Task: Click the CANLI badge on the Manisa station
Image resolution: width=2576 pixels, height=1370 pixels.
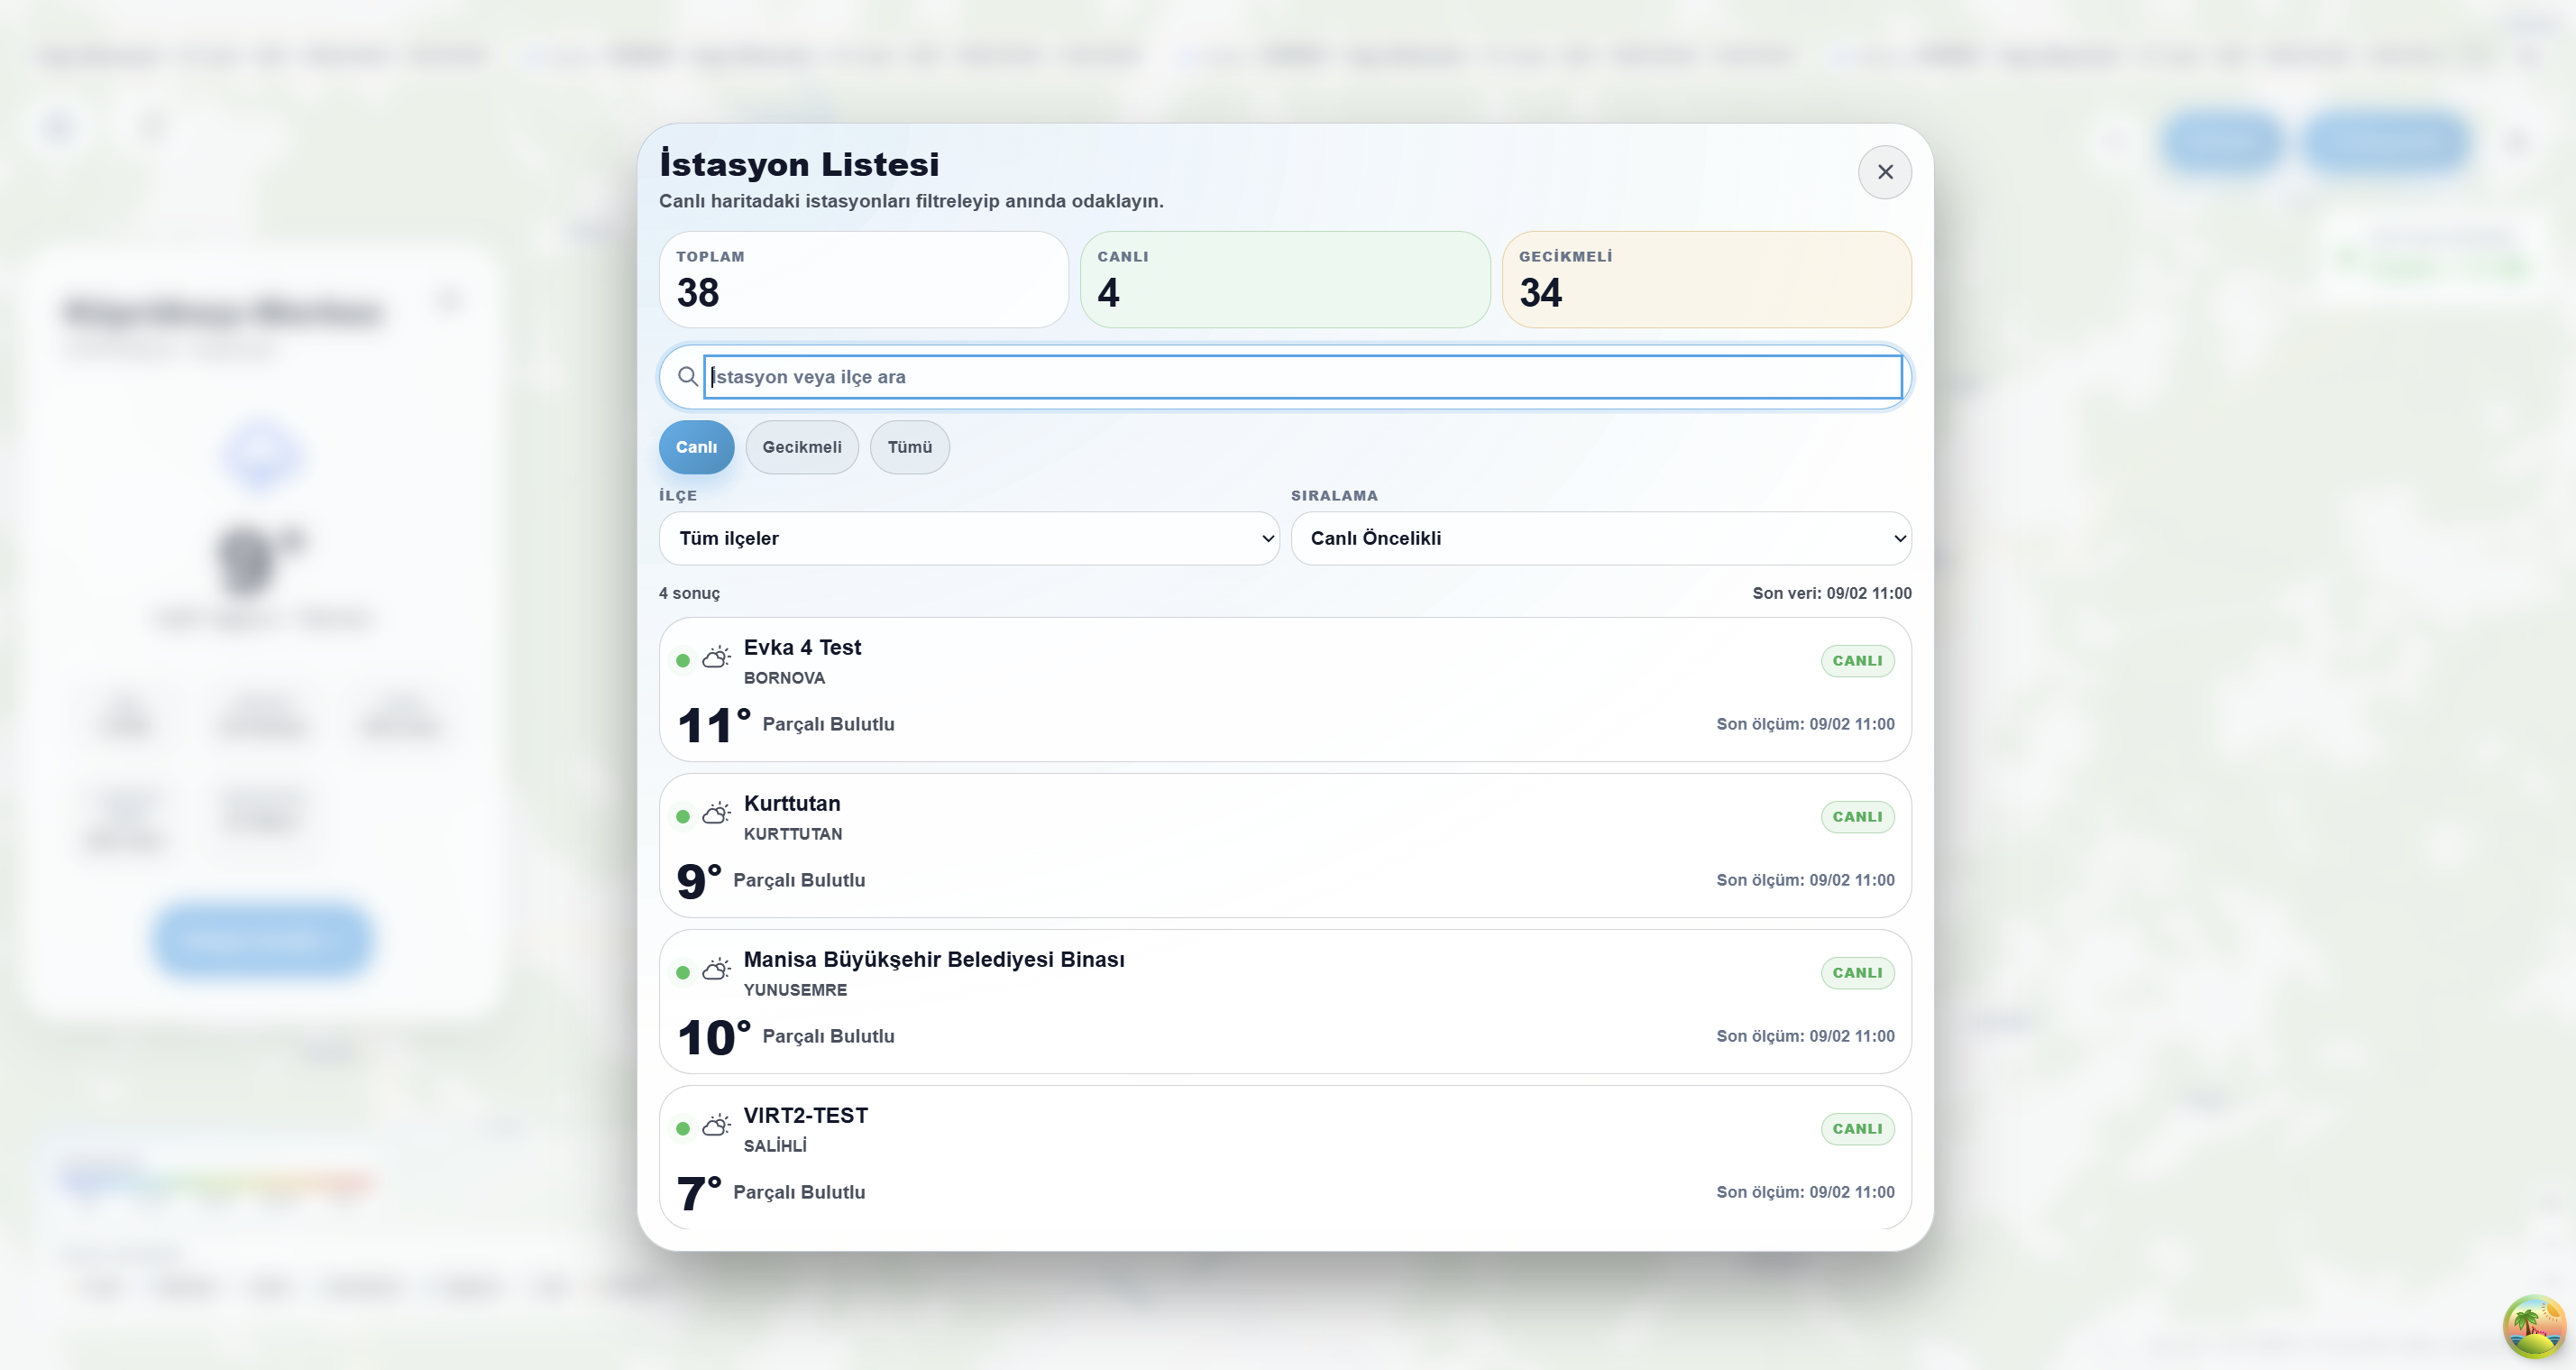Action: (x=1856, y=973)
